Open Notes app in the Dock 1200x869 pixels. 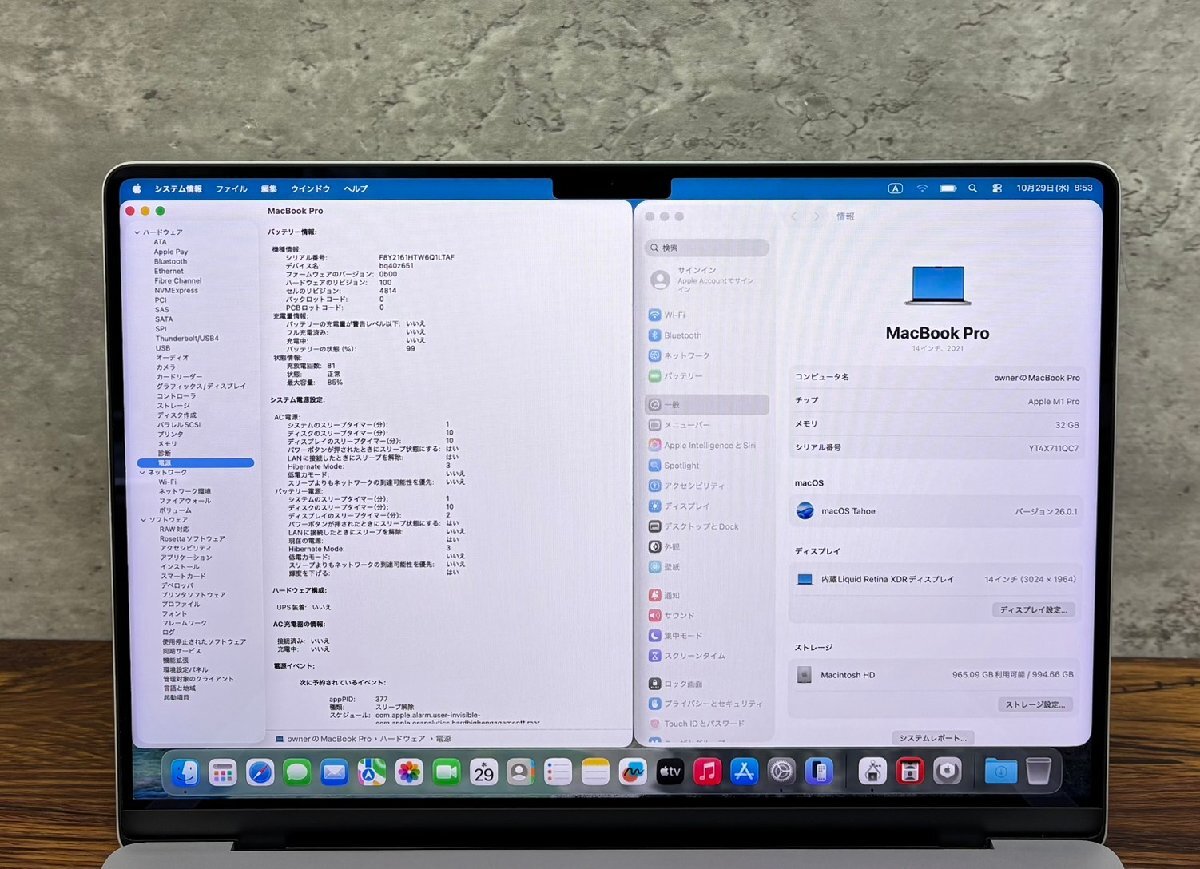(x=596, y=772)
